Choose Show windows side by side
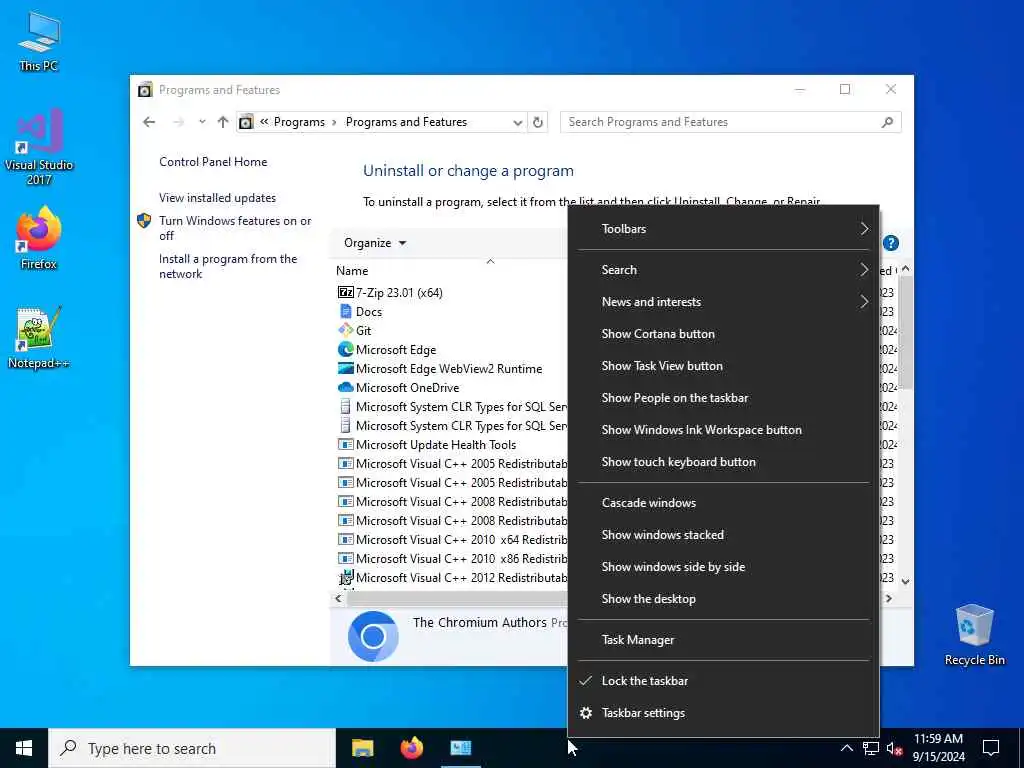This screenshot has width=1024, height=768. (724, 567)
